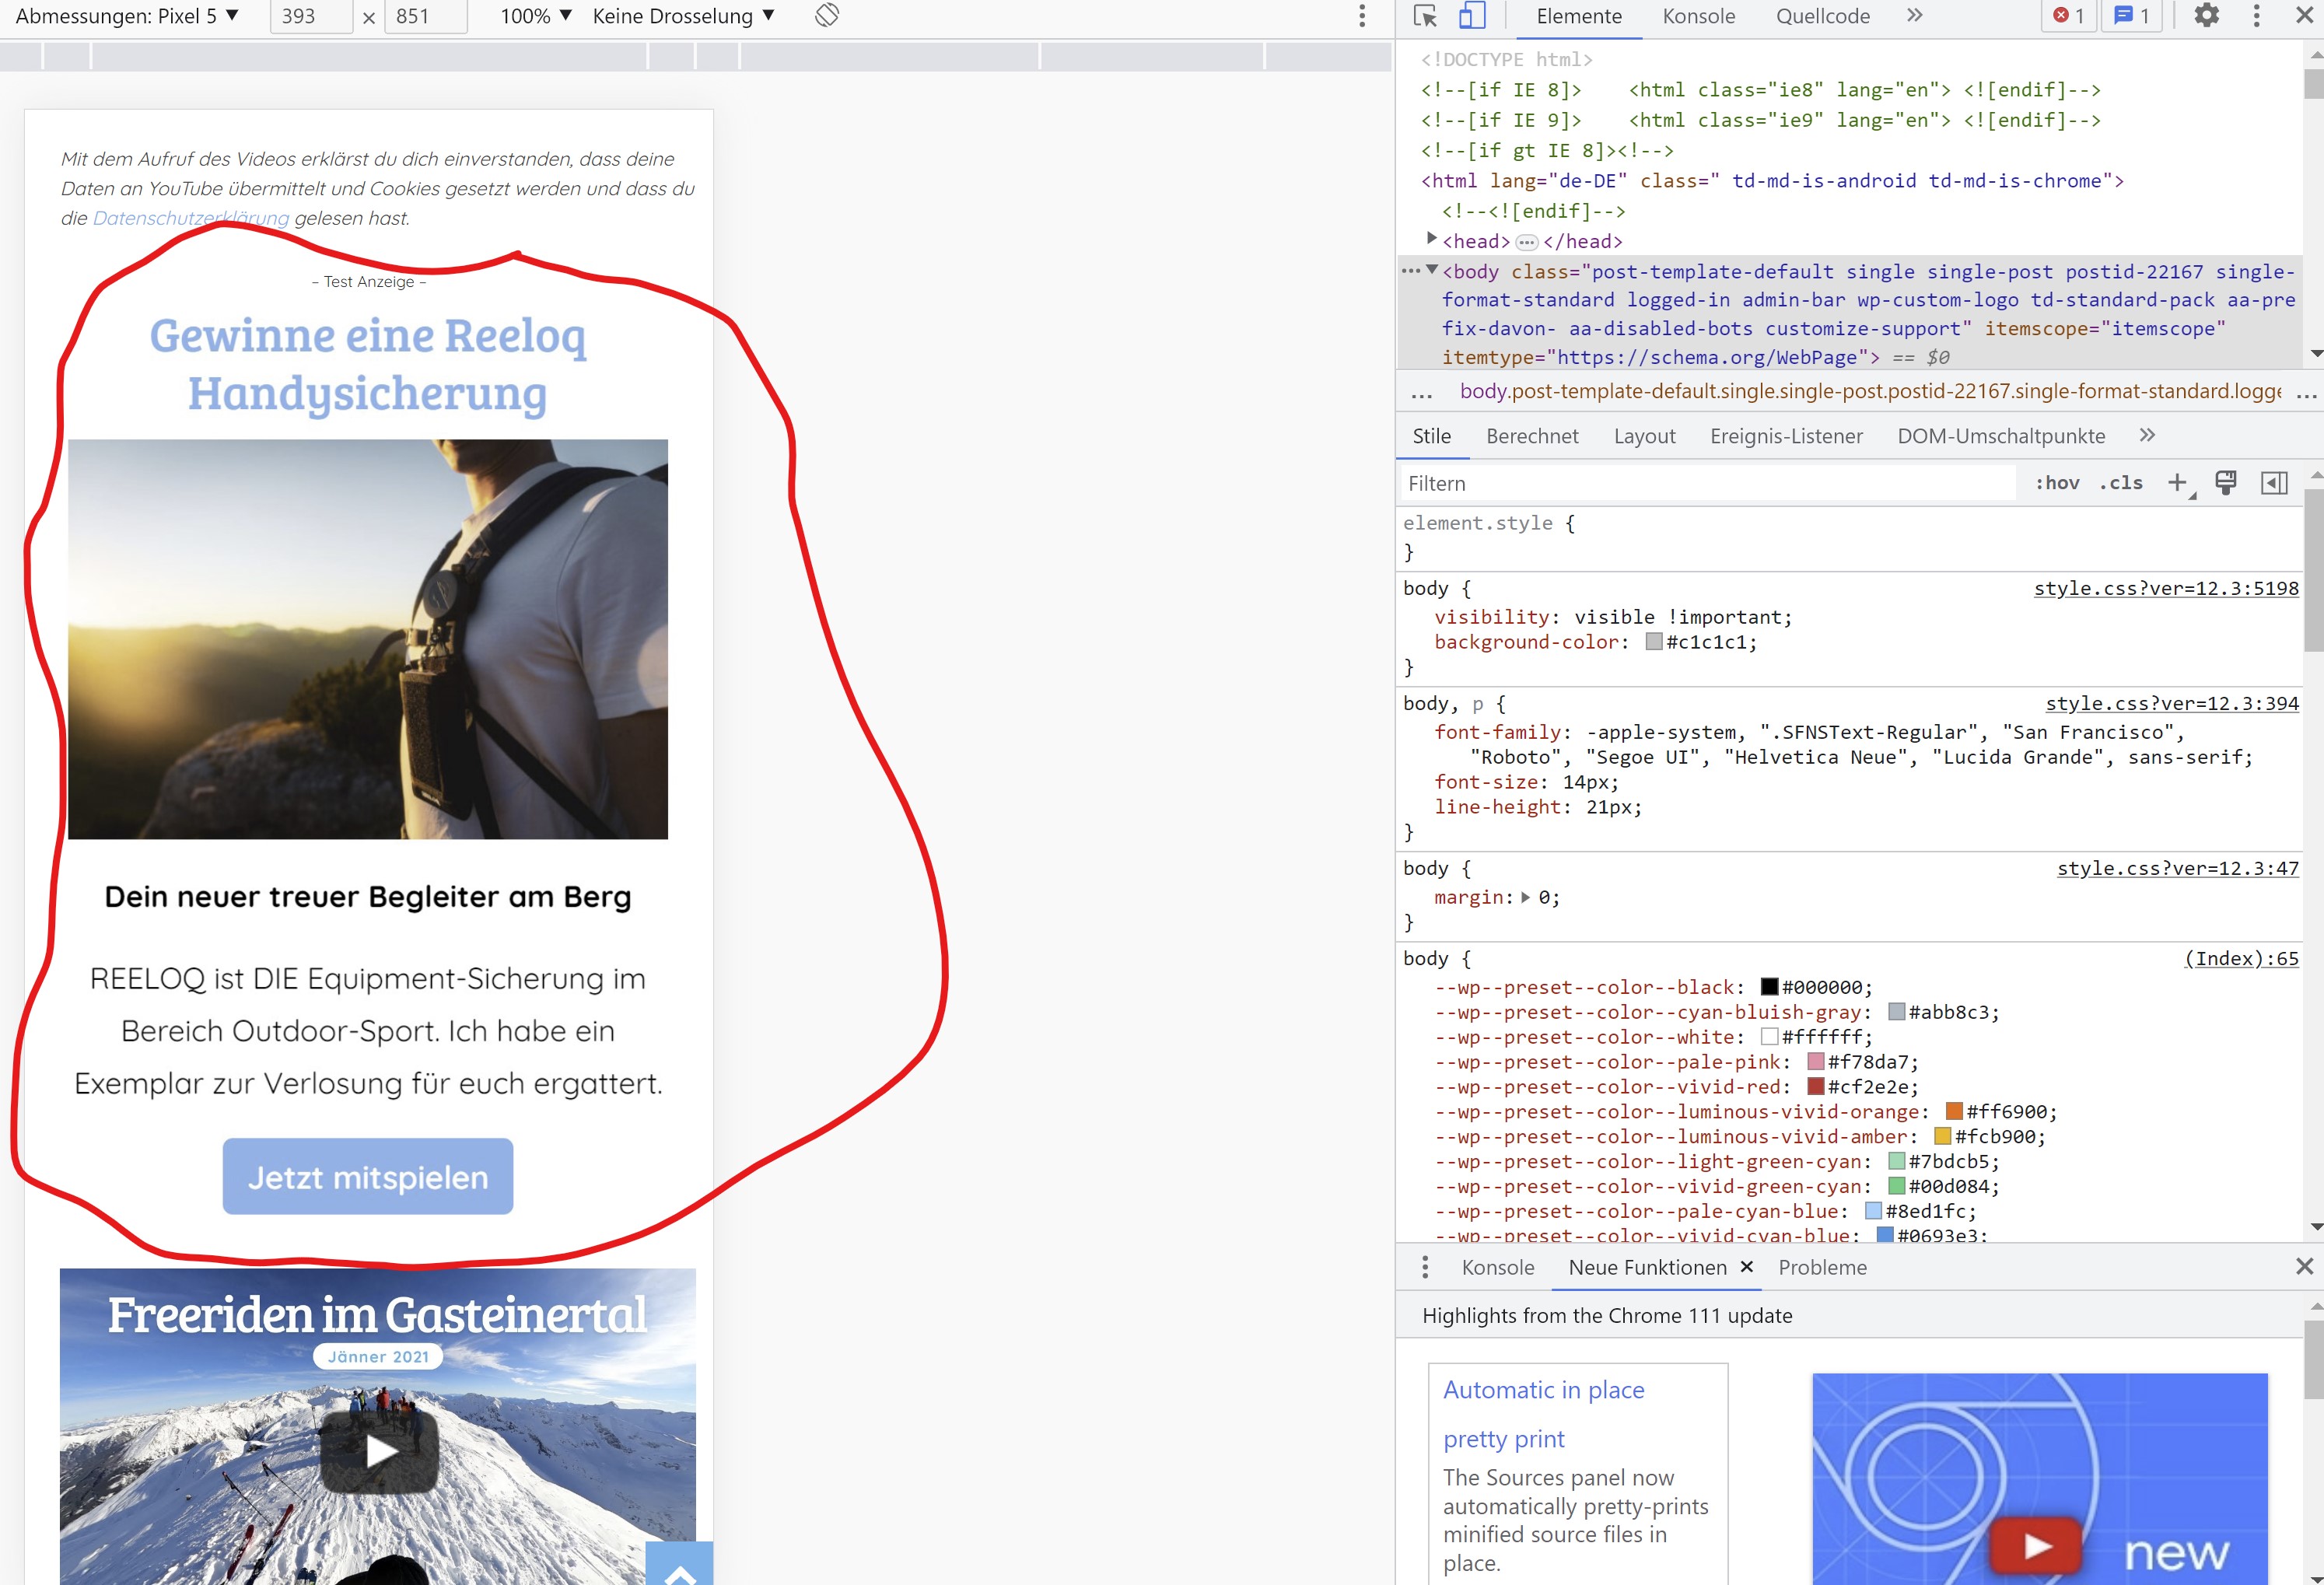Click the #000000 black color swatch

1769,987
